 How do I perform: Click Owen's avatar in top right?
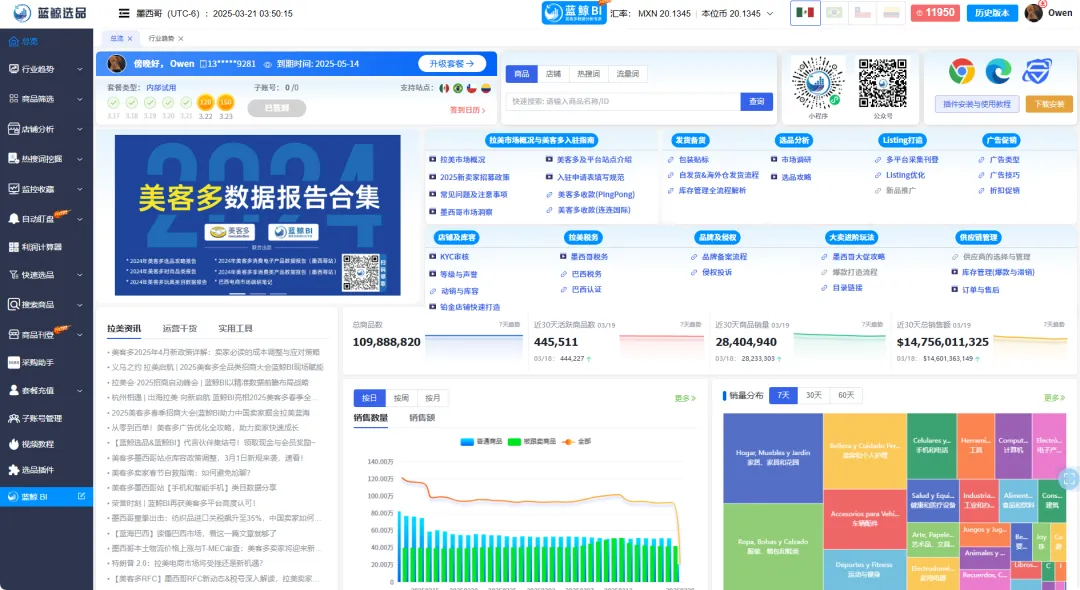1033,12
